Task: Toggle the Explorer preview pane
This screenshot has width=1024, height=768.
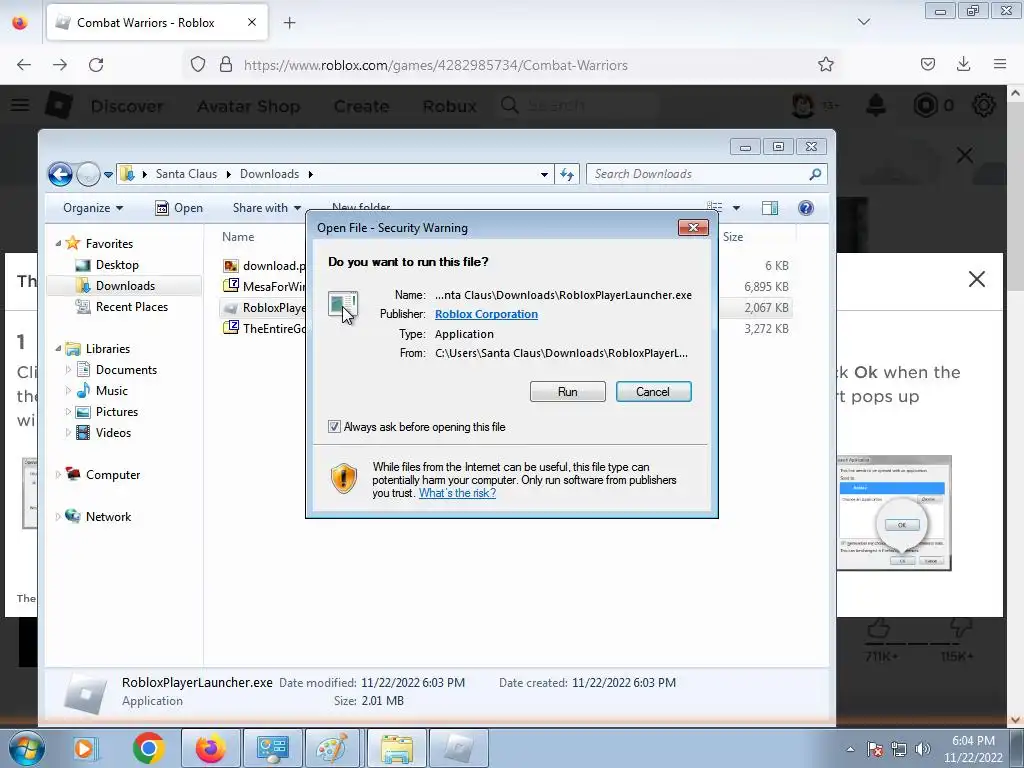Action: [770, 208]
